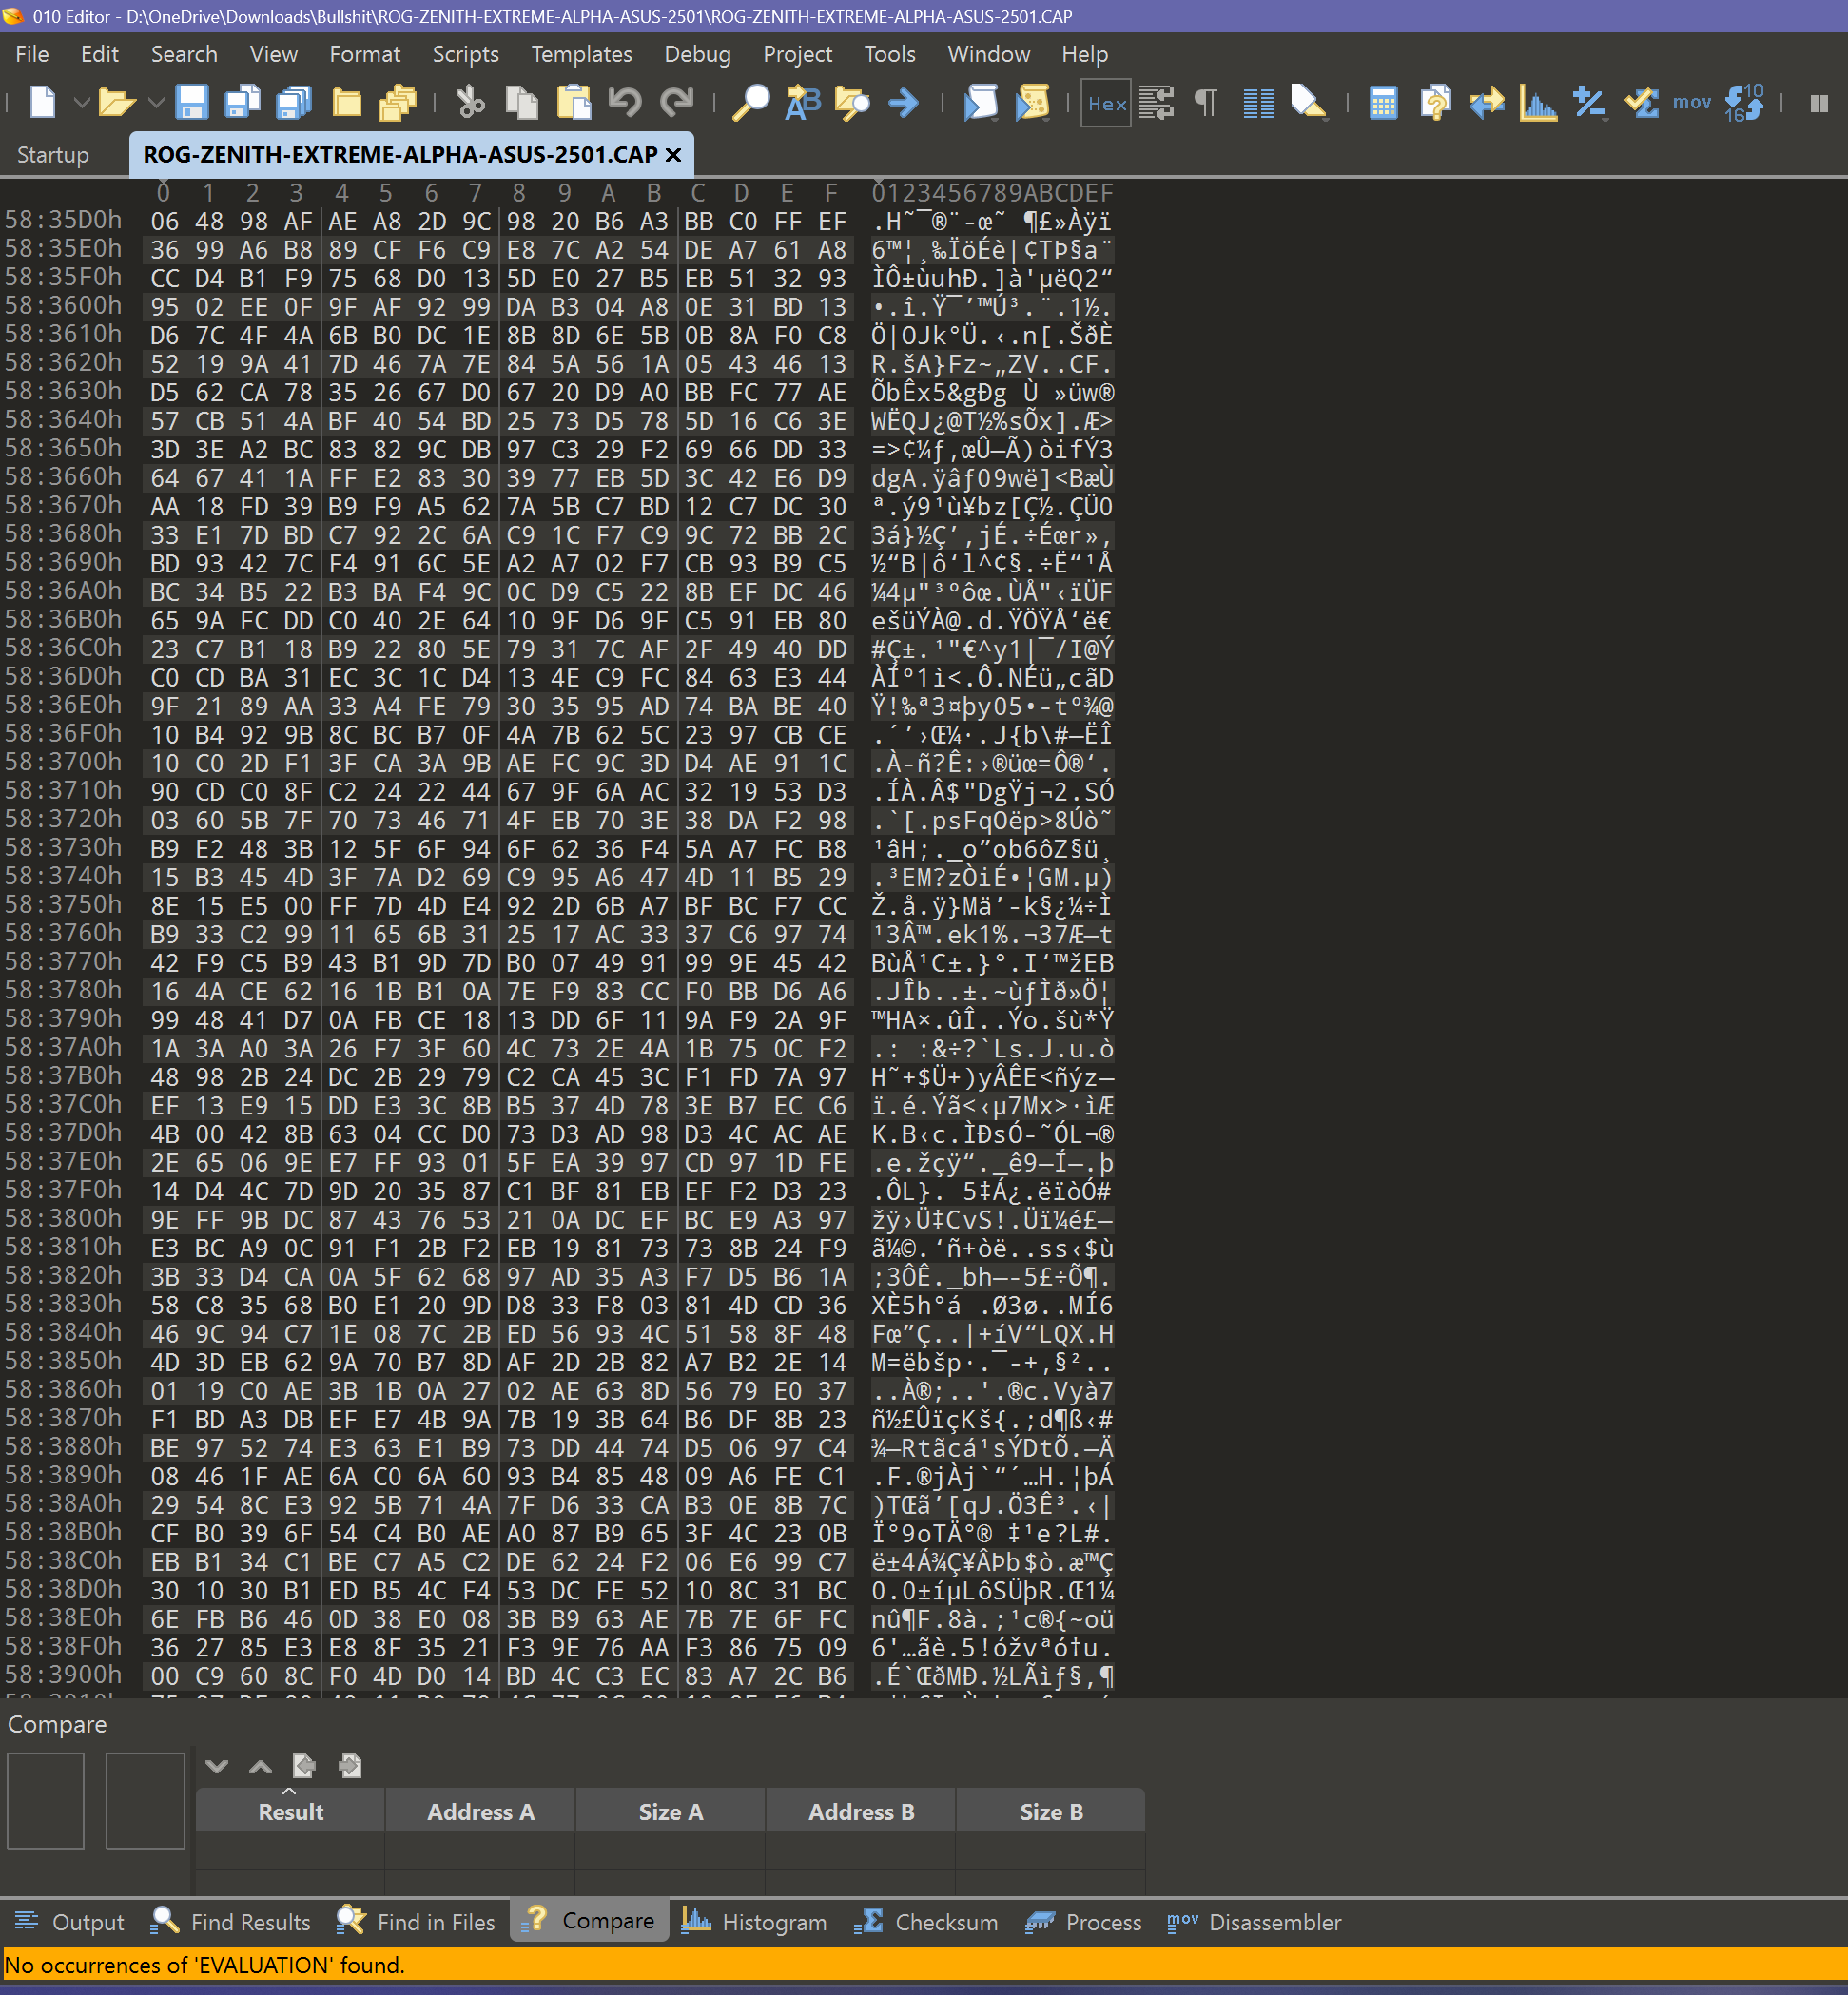Toggle Word Wrap toolbar icon
The image size is (1848, 1995).
(1157, 102)
